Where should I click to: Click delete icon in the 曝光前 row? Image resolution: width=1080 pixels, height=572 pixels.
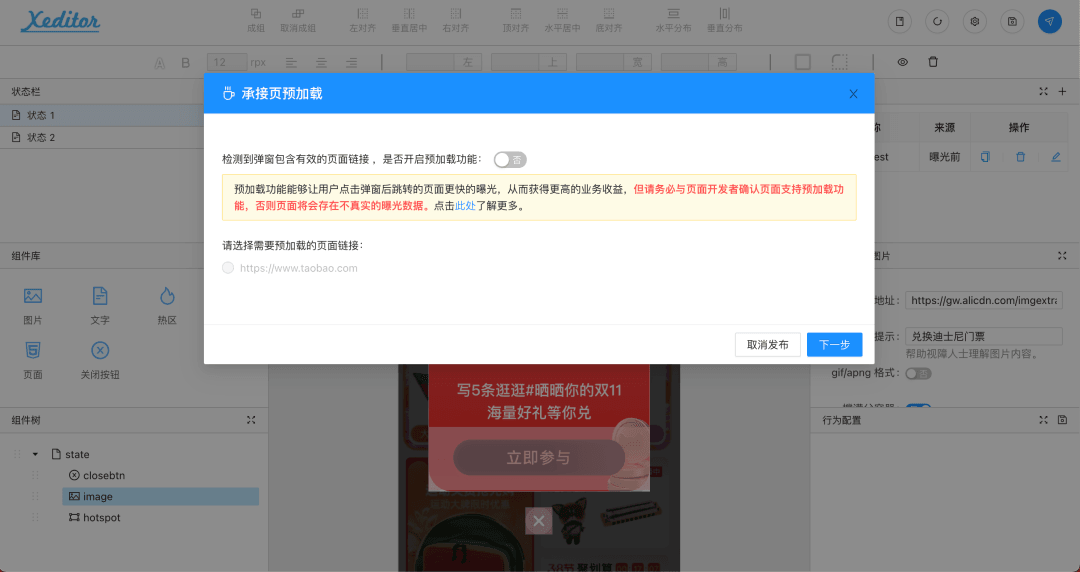click(1021, 157)
